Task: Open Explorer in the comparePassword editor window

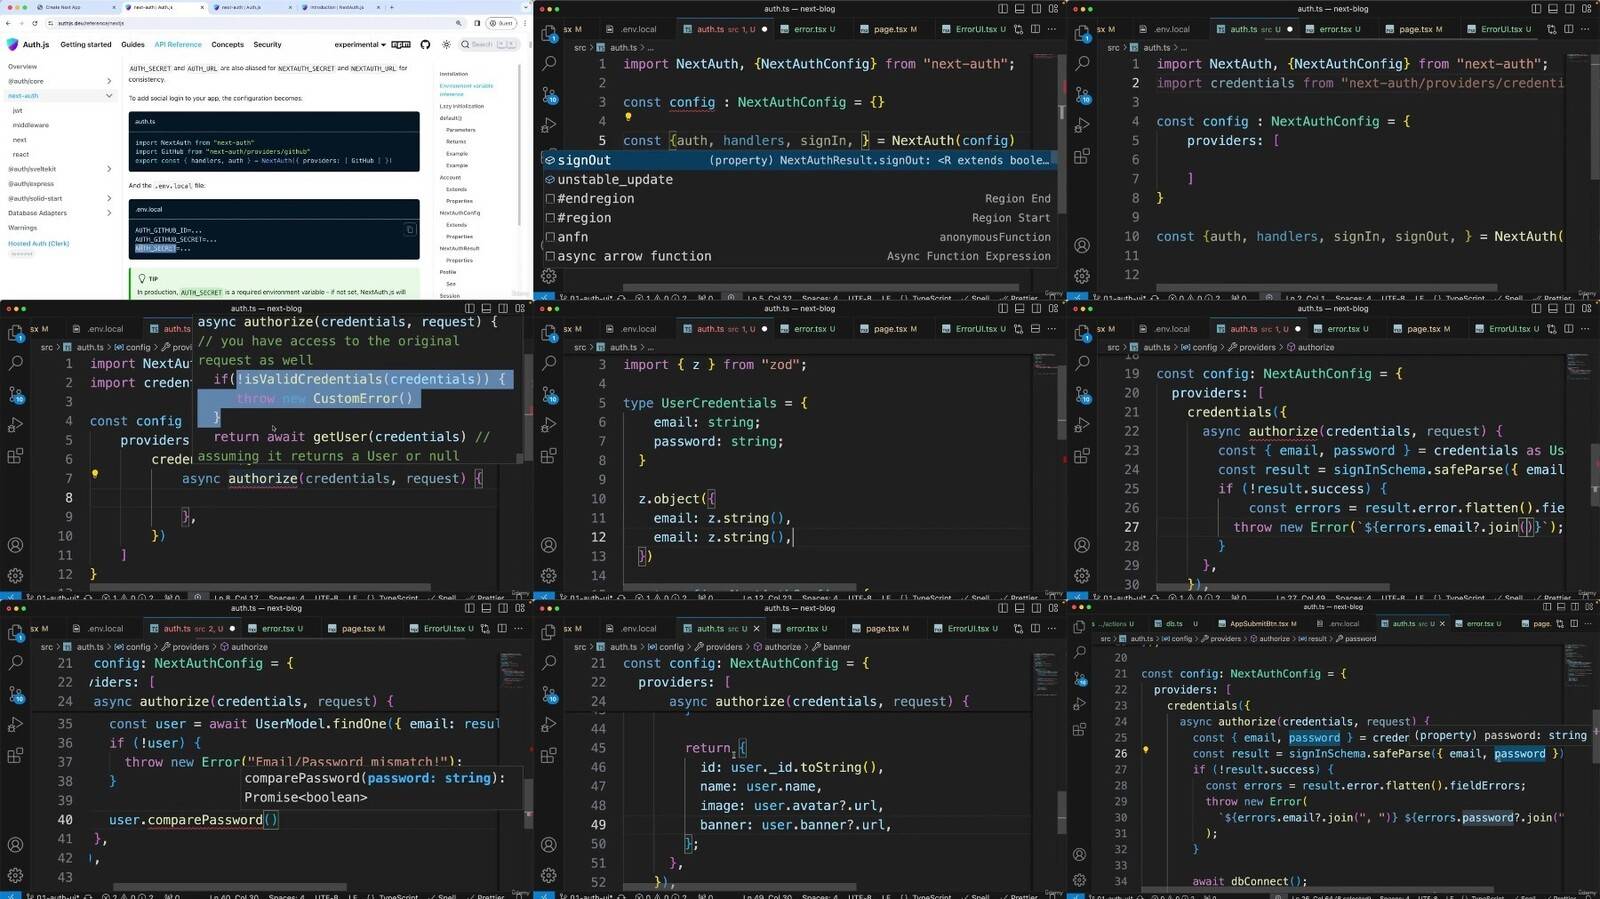Action: (15, 632)
